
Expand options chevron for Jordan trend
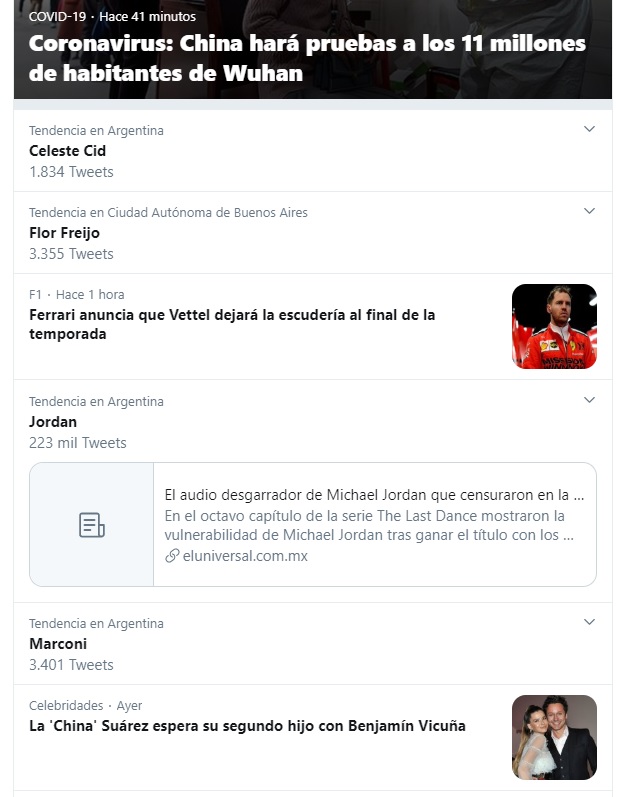(589, 400)
